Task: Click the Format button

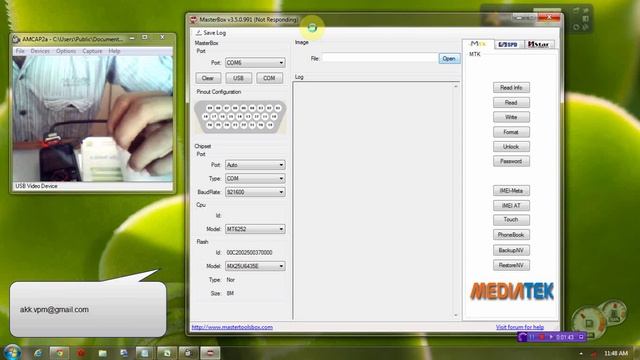Action: coord(511,132)
